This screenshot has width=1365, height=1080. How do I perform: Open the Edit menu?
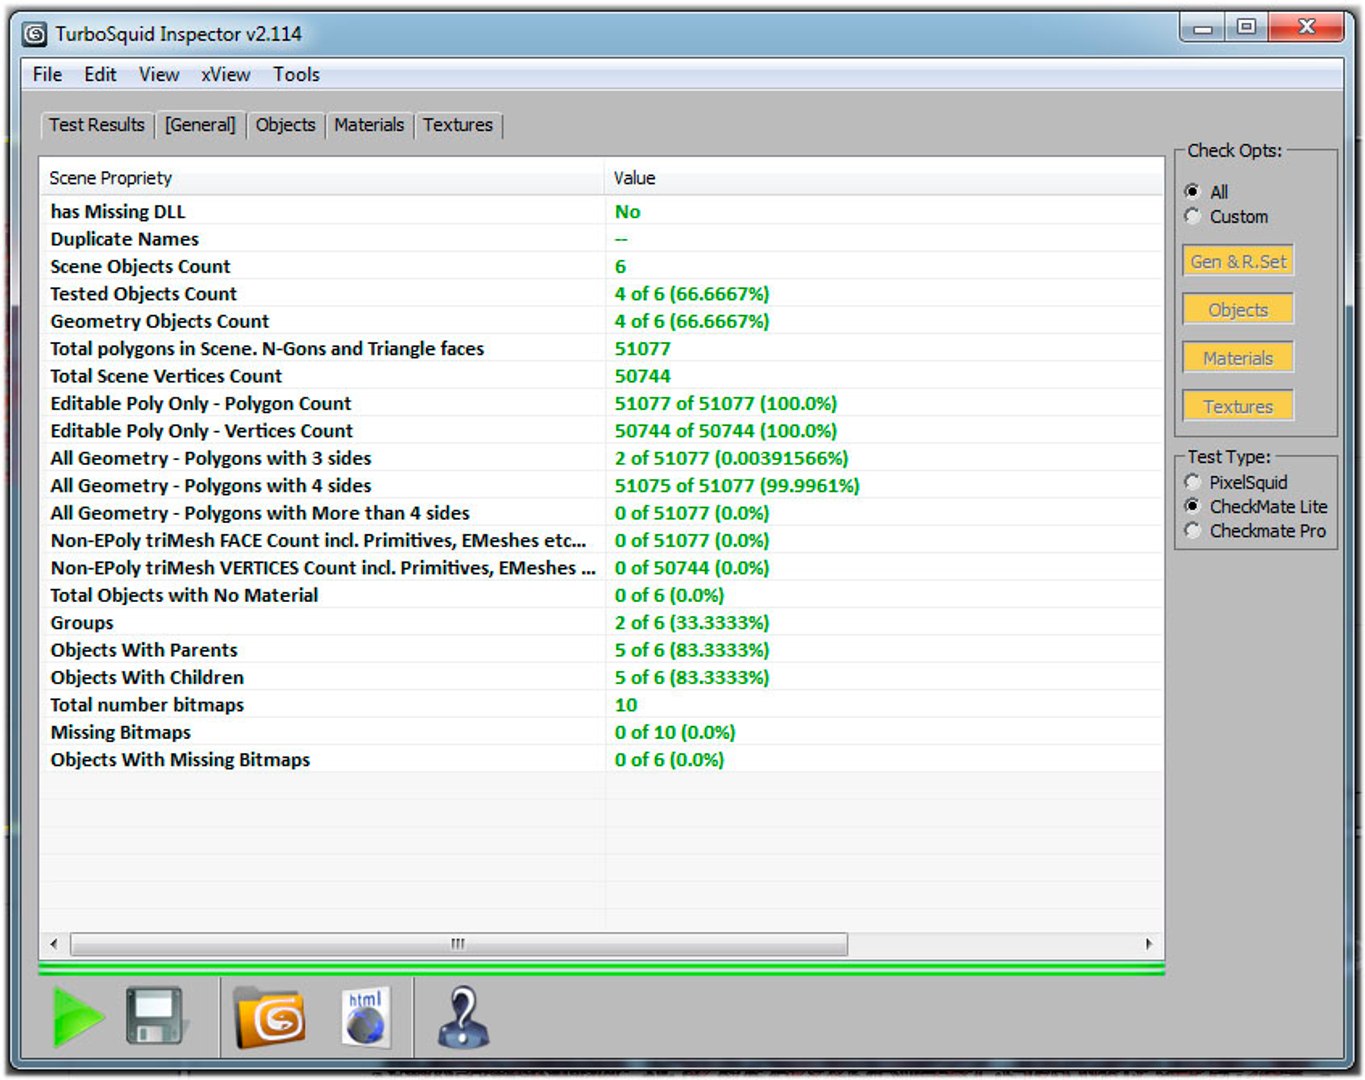100,75
